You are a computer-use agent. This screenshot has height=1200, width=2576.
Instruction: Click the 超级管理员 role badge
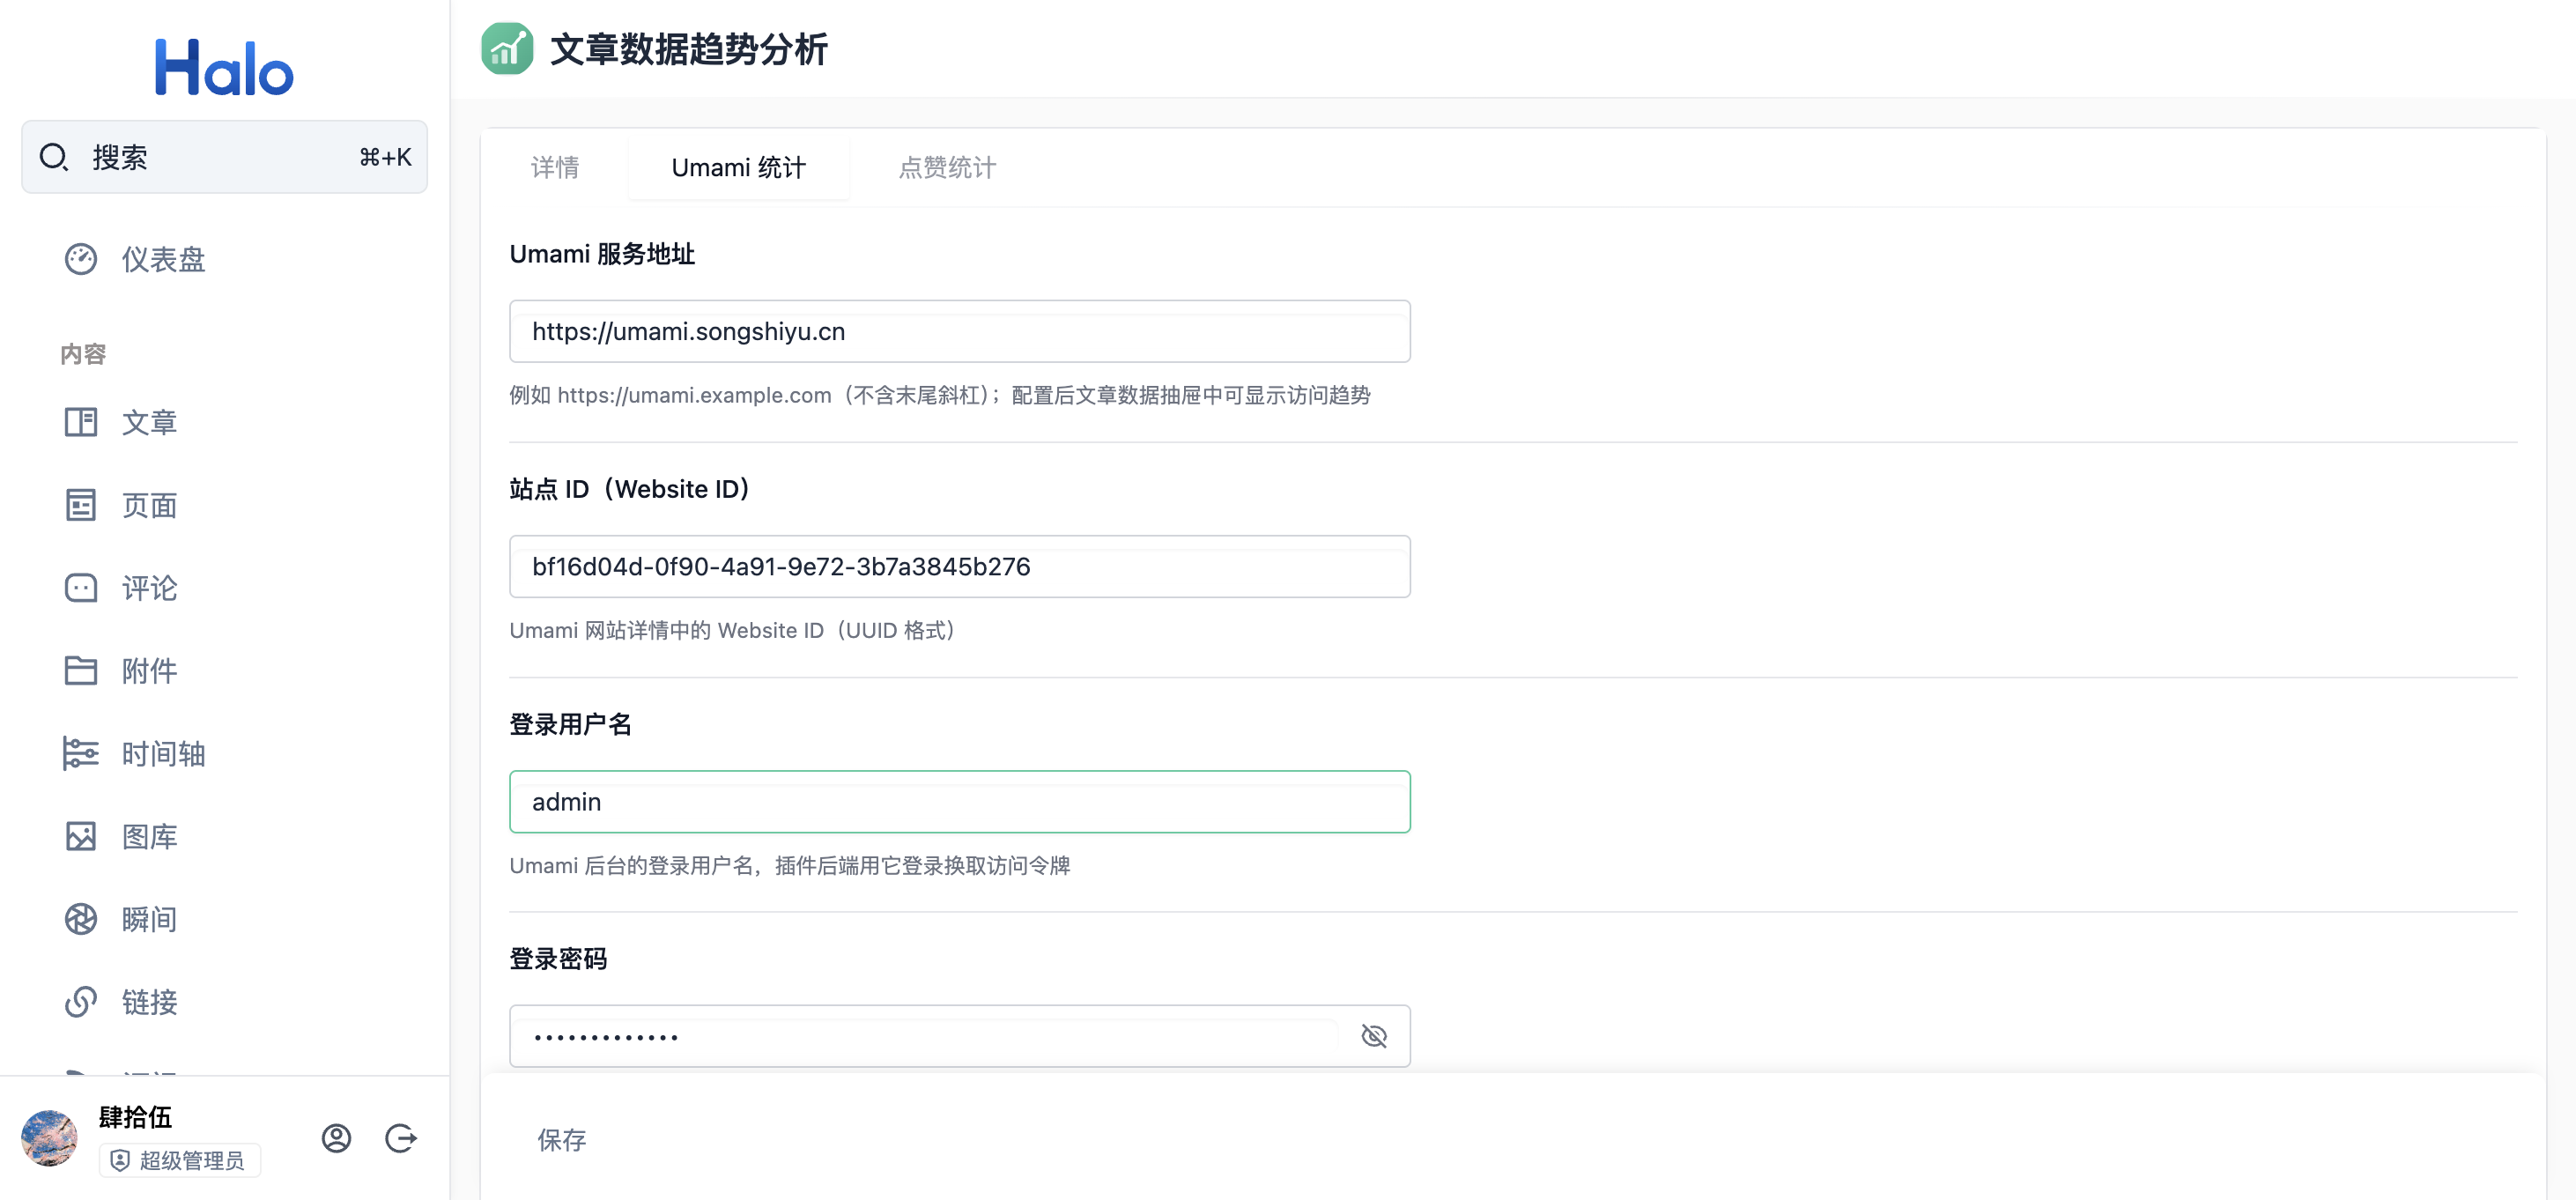click(179, 1160)
